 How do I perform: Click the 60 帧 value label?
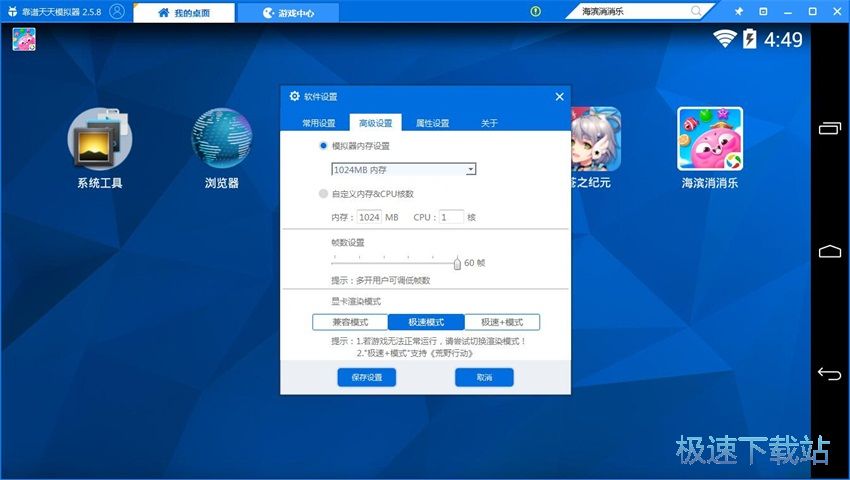tap(474, 263)
